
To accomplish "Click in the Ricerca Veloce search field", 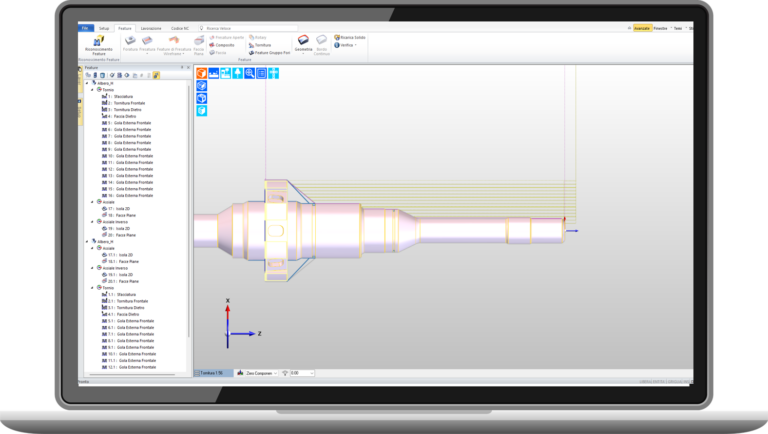I will coord(250,28).
